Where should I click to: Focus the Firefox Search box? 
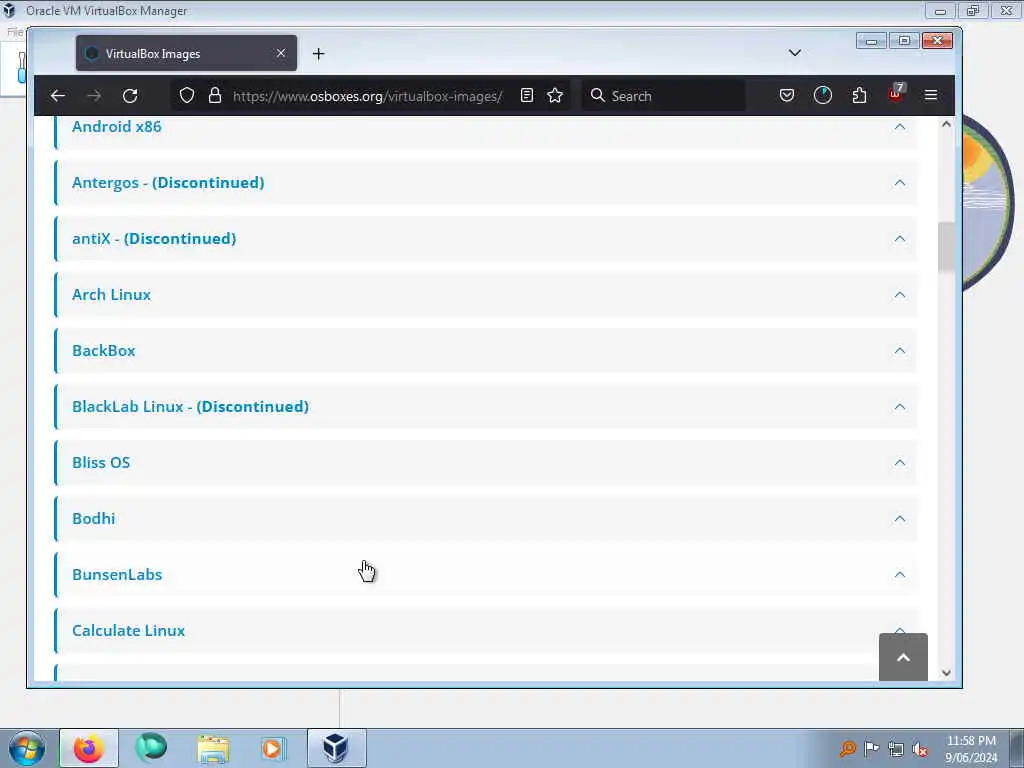(x=664, y=96)
